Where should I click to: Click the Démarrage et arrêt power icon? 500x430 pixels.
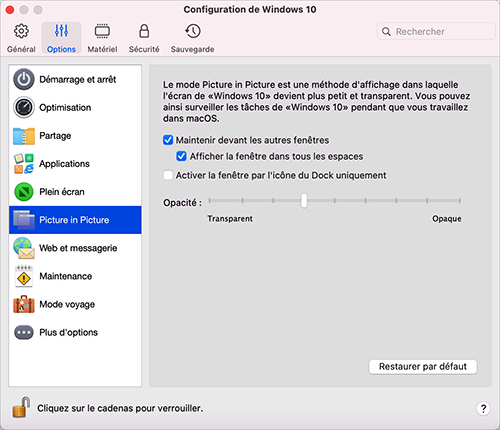(x=24, y=79)
